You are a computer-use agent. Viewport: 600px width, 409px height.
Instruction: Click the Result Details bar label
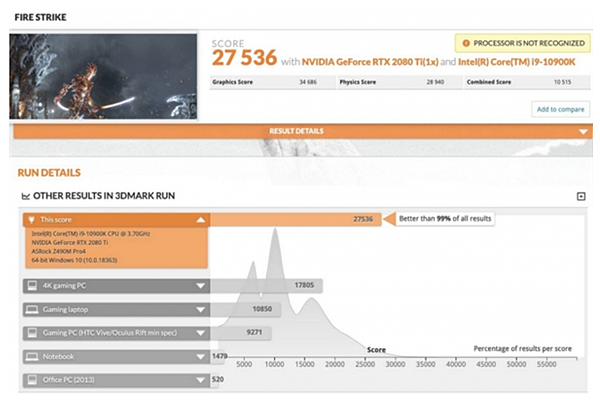pyautogui.click(x=296, y=131)
